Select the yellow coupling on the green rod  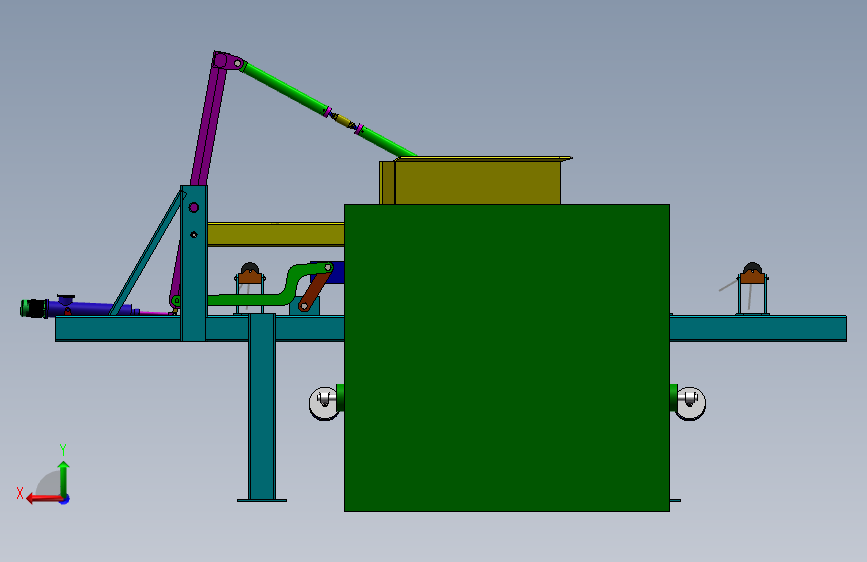[x=343, y=121]
